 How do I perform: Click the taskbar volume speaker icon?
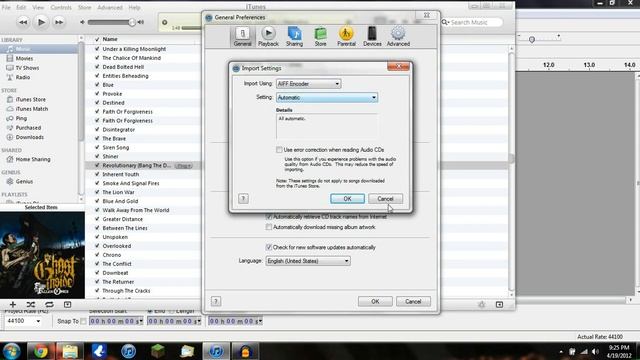pyautogui.click(x=596, y=351)
